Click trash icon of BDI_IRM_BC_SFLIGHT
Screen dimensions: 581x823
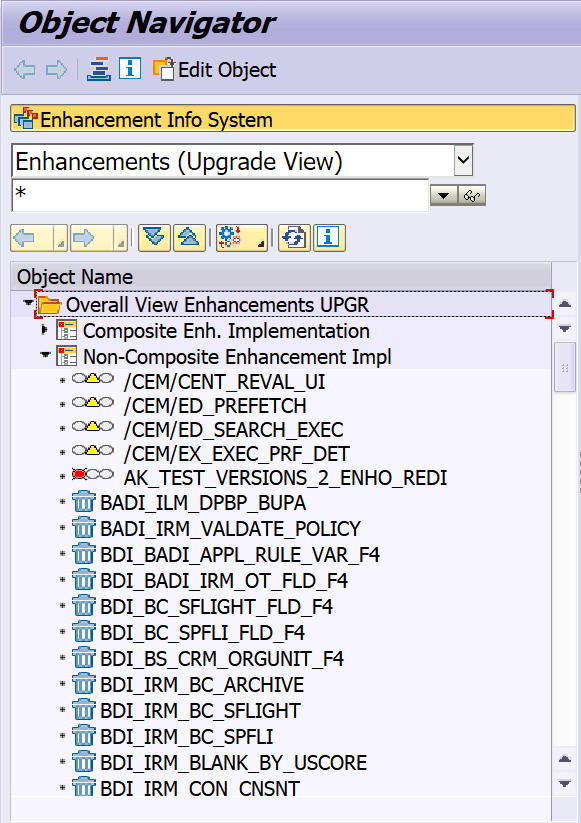click(83, 710)
